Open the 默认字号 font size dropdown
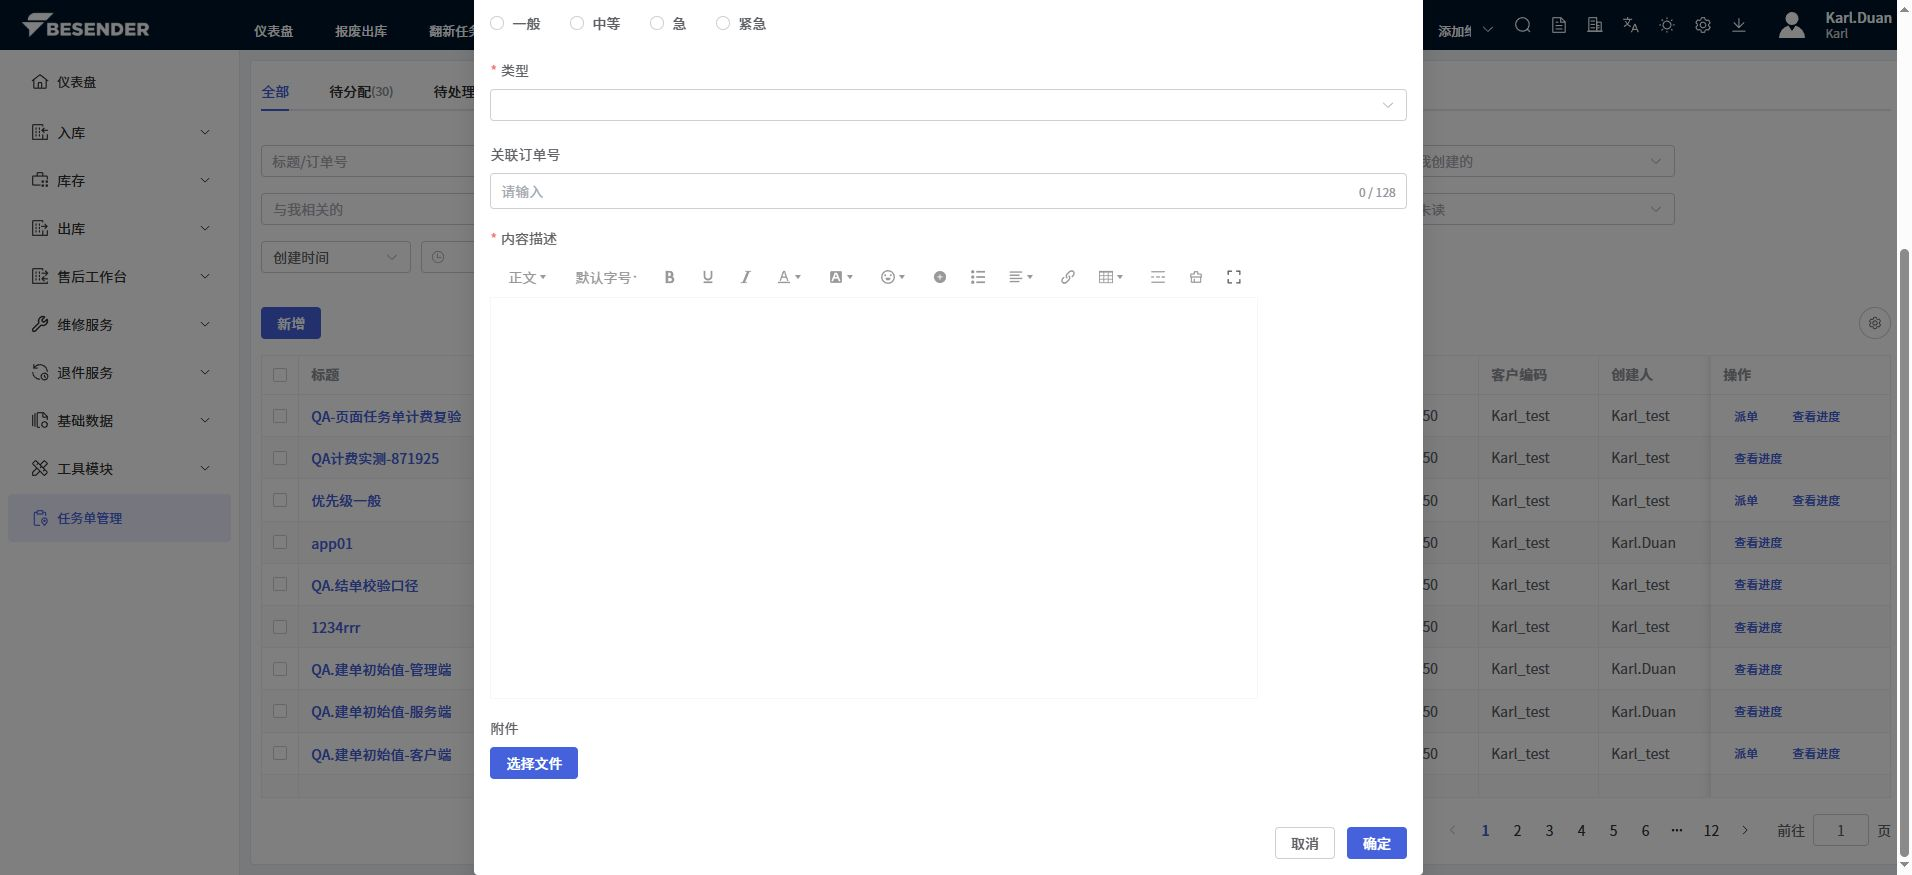 tap(606, 277)
